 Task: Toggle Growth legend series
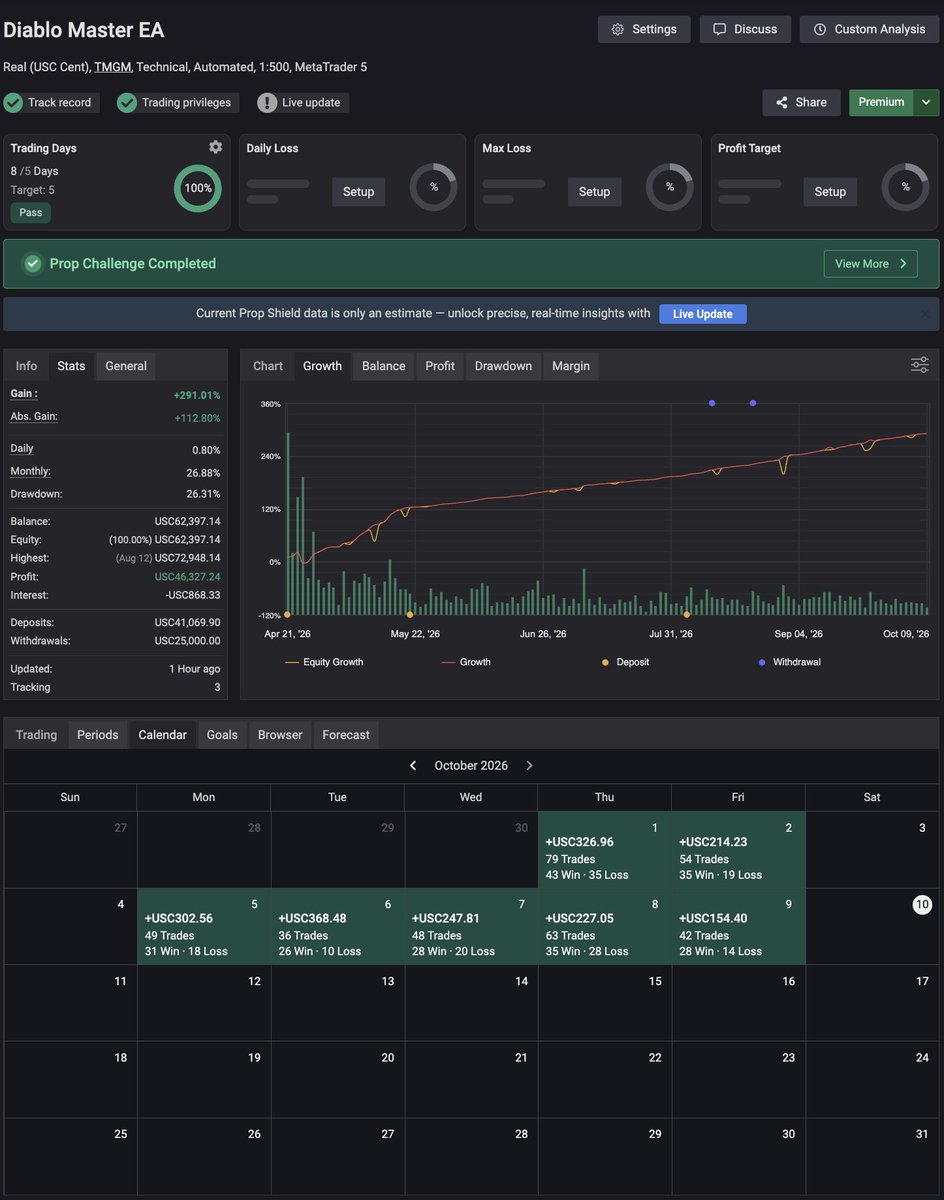[466, 662]
